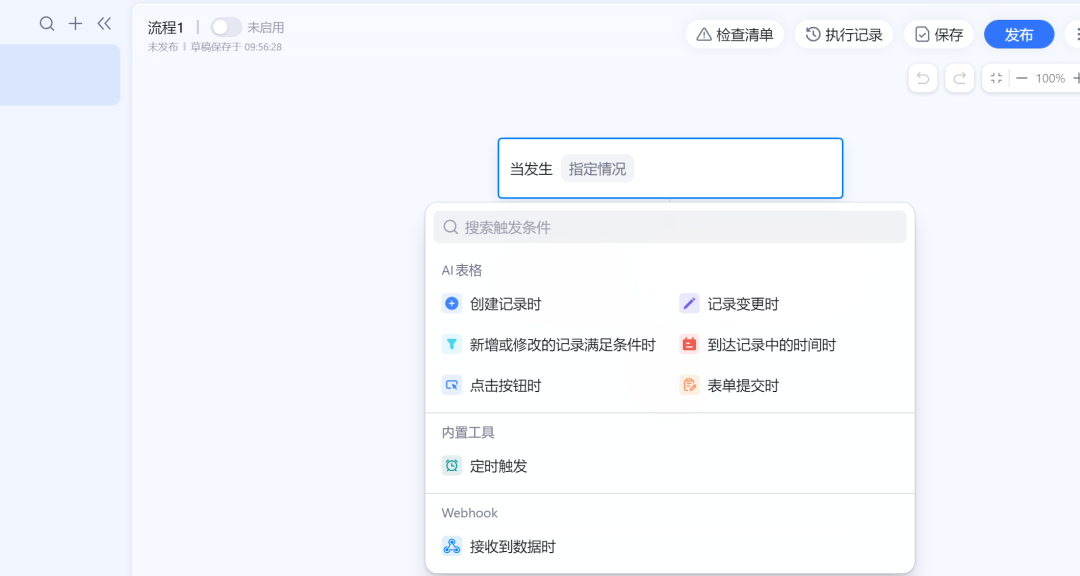Select the 到达记录中的时间时 calendar icon
The height and width of the screenshot is (576, 1080).
(x=688, y=344)
